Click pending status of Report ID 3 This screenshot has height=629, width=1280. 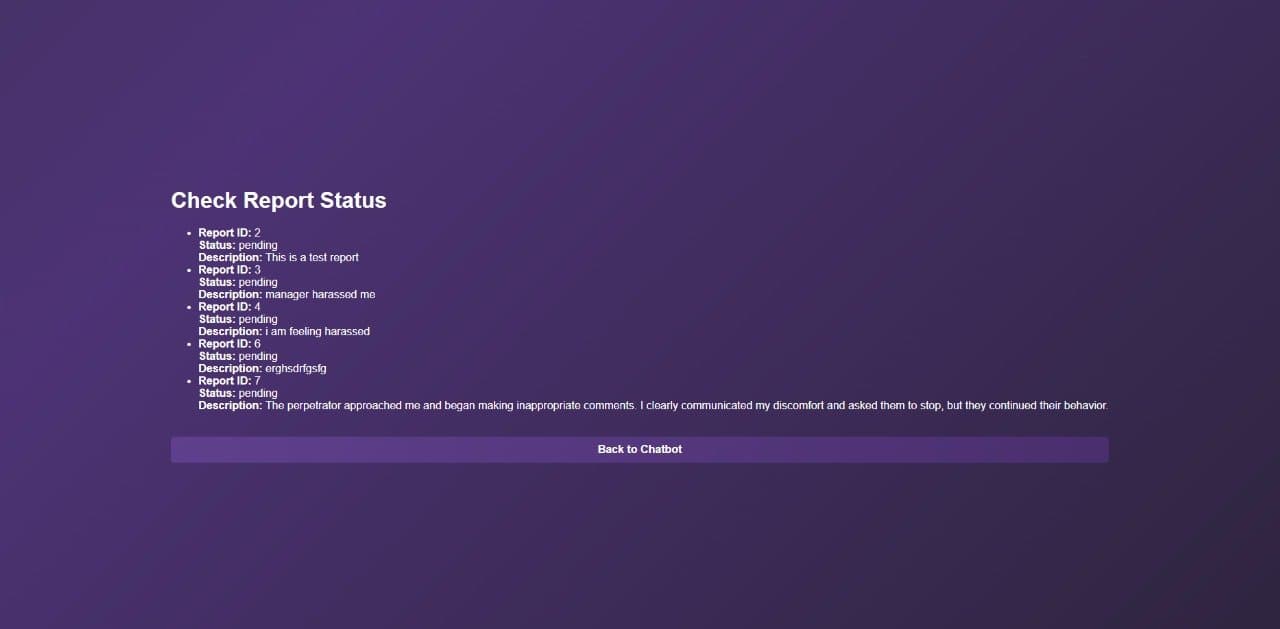coord(258,282)
